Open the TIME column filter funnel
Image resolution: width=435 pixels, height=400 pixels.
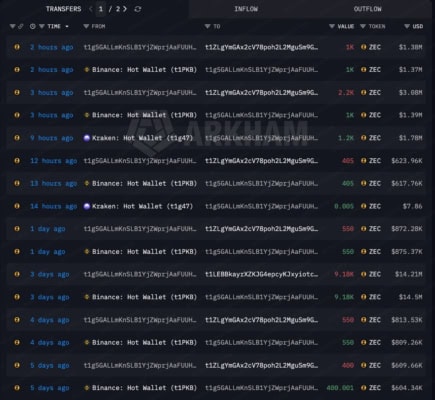tap(42, 26)
